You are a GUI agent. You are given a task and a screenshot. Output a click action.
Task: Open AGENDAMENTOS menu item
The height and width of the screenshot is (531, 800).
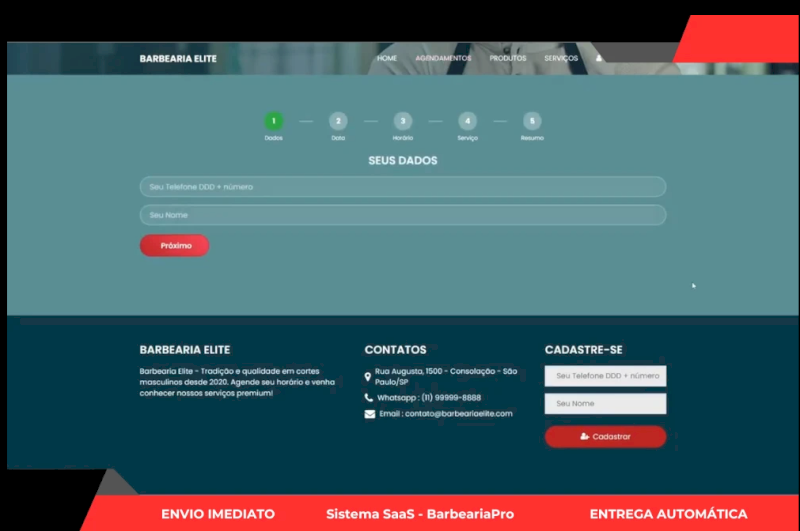[x=443, y=58]
